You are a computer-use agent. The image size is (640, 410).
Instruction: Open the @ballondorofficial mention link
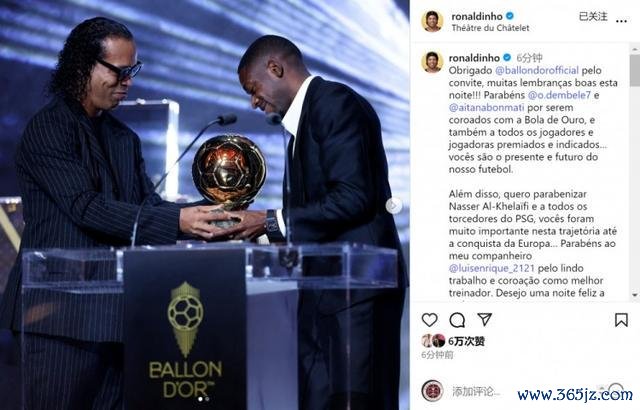tap(537, 70)
